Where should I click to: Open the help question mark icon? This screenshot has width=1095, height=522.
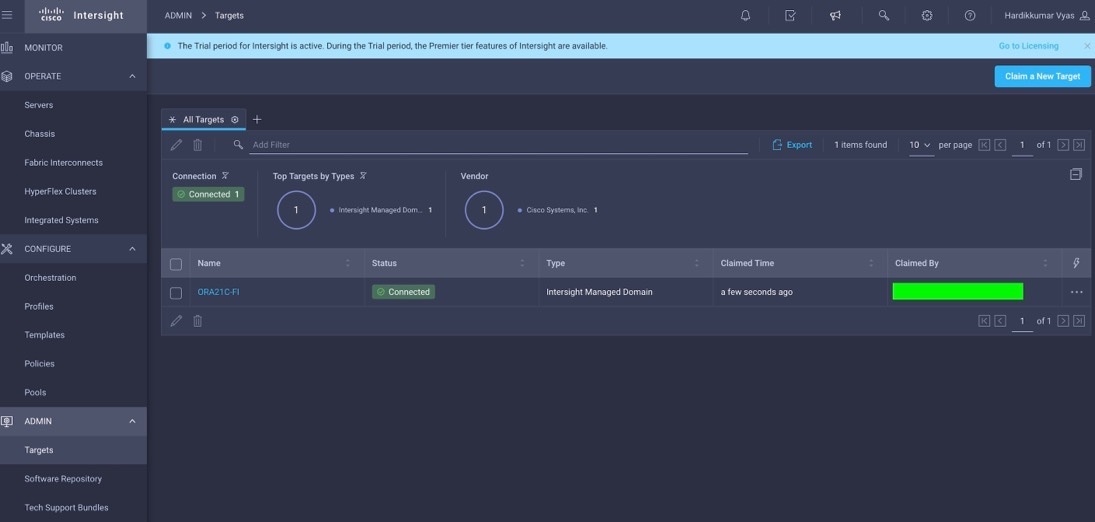(x=970, y=15)
